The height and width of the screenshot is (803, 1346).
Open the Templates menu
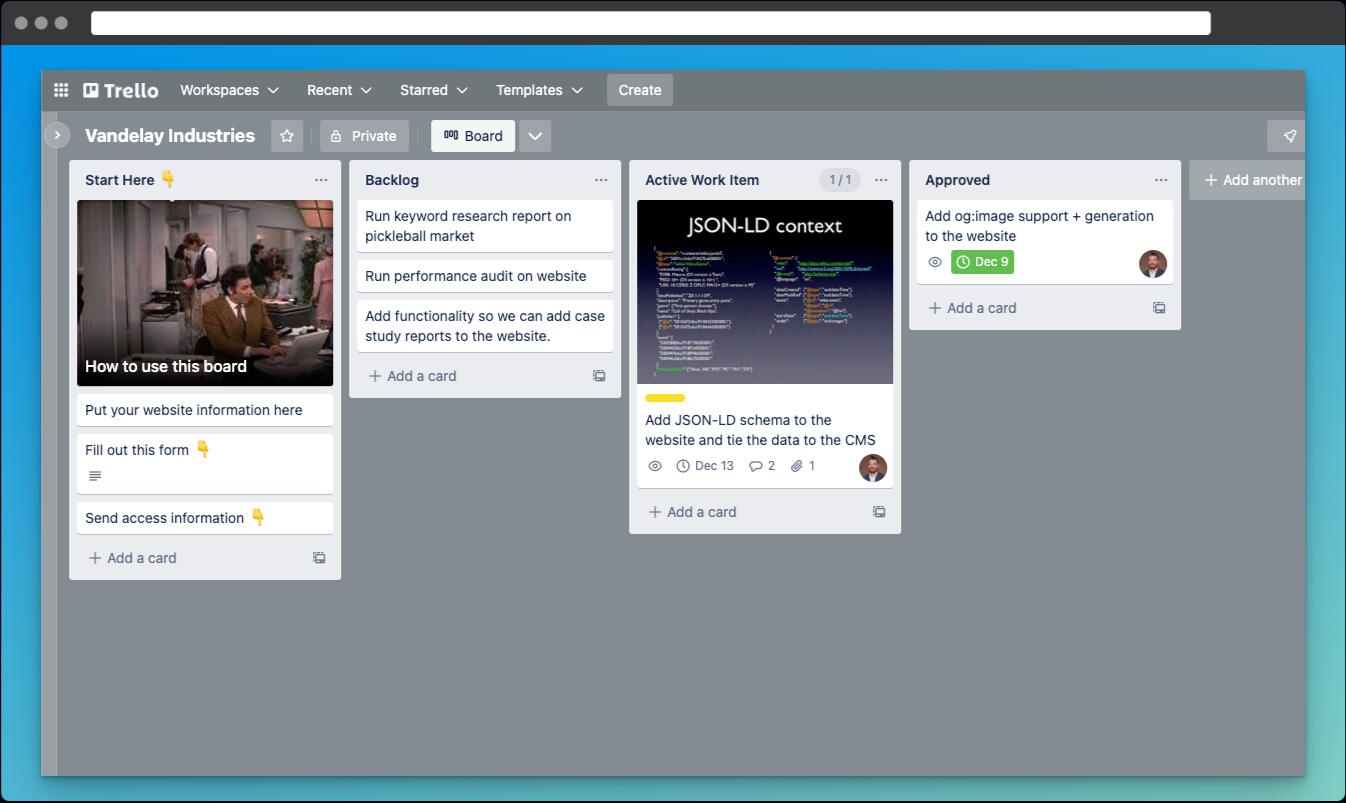point(539,90)
